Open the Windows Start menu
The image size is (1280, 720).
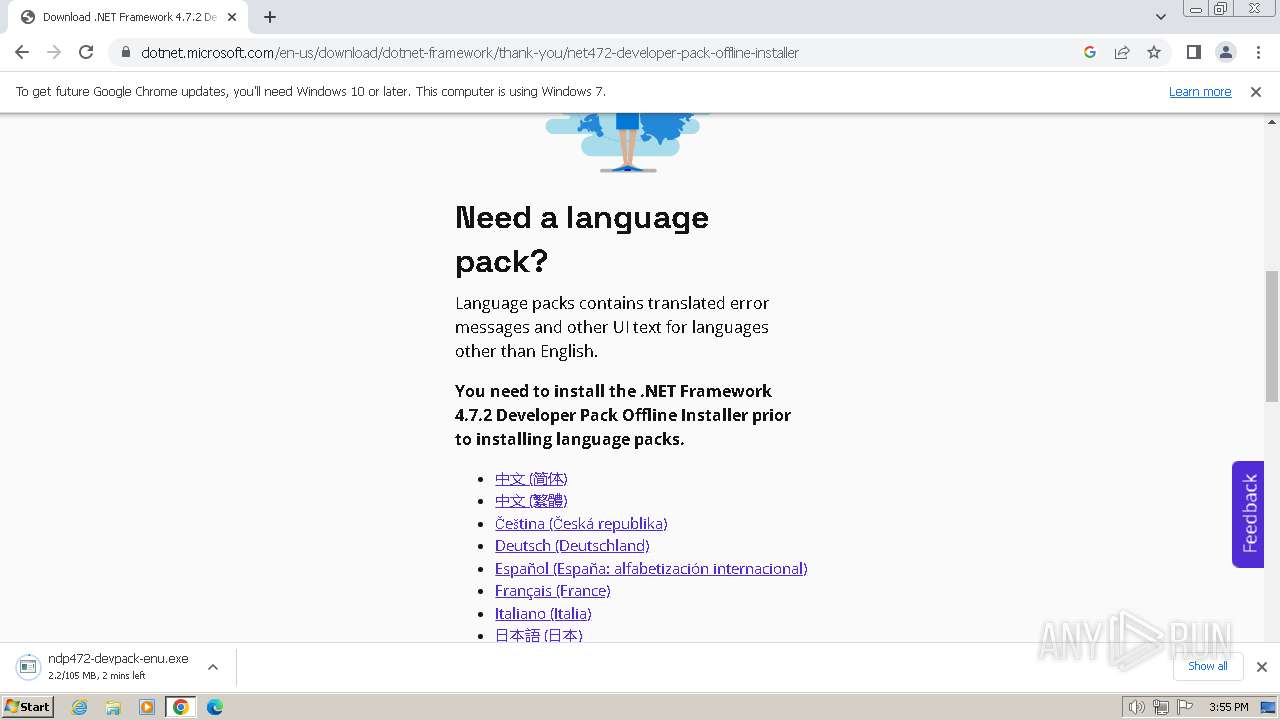[28, 707]
